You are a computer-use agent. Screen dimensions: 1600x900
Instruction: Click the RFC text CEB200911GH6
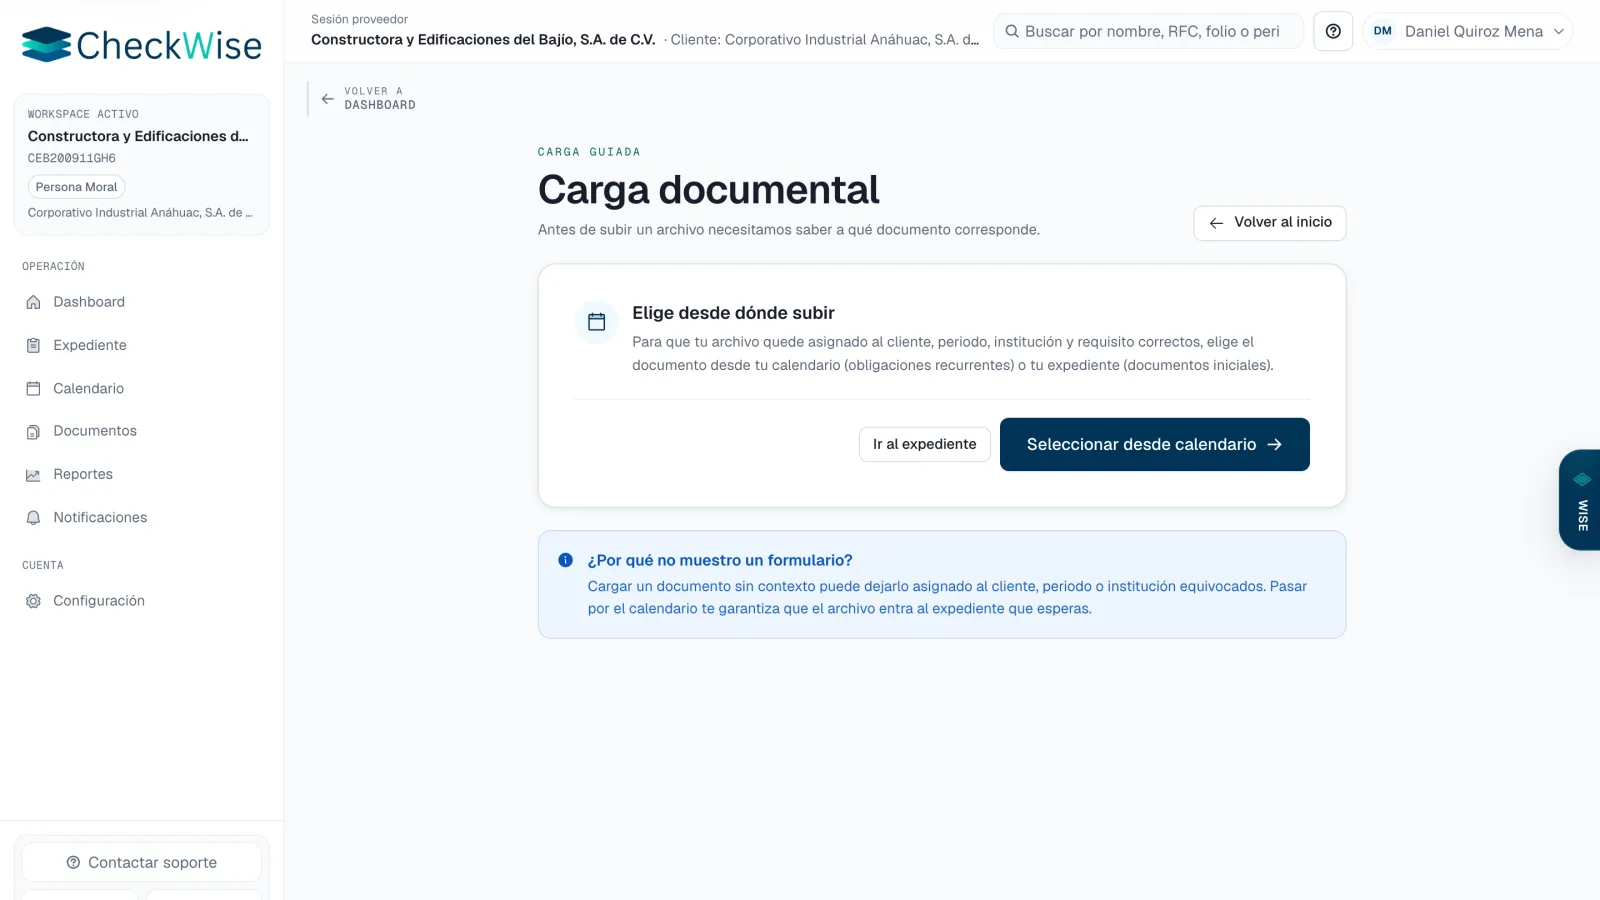tap(72, 158)
